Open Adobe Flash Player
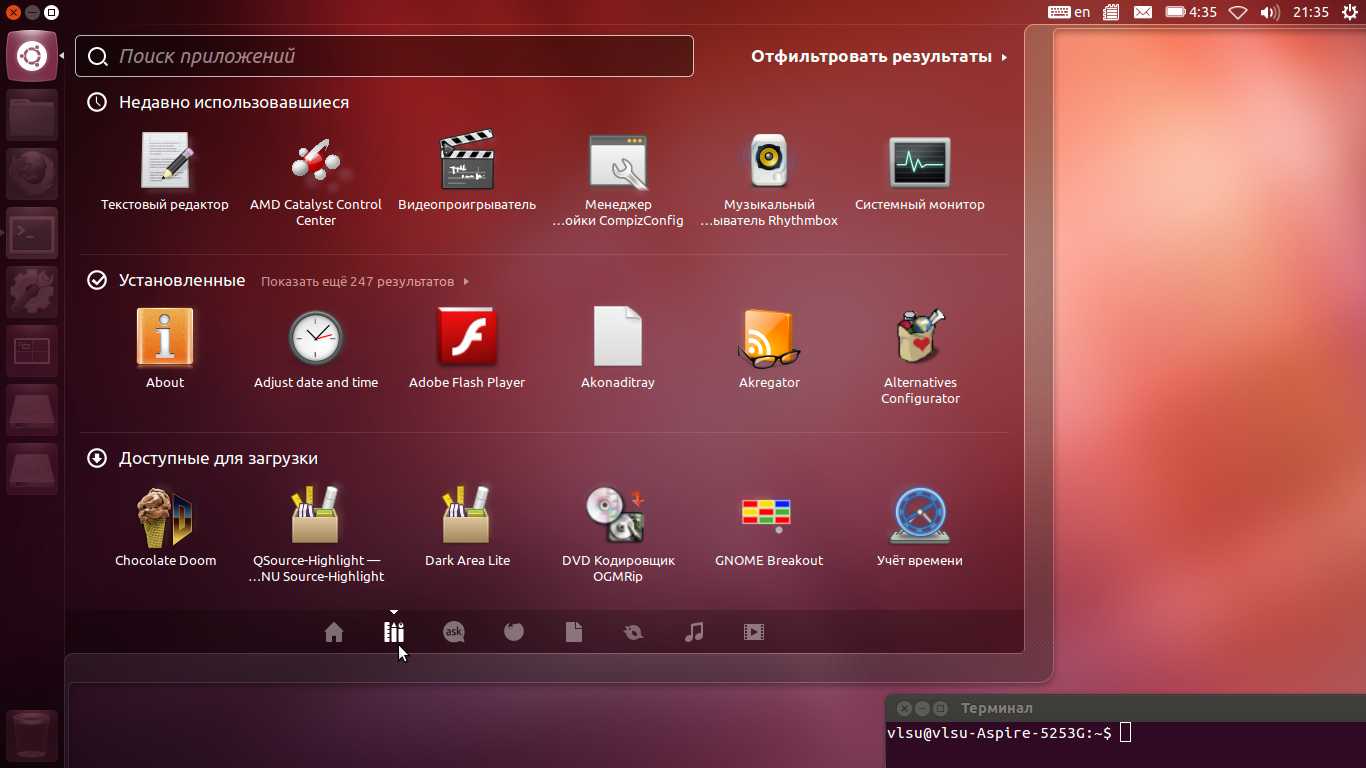Viewport: 1366px width, 768px height. [x=467, y=349]
